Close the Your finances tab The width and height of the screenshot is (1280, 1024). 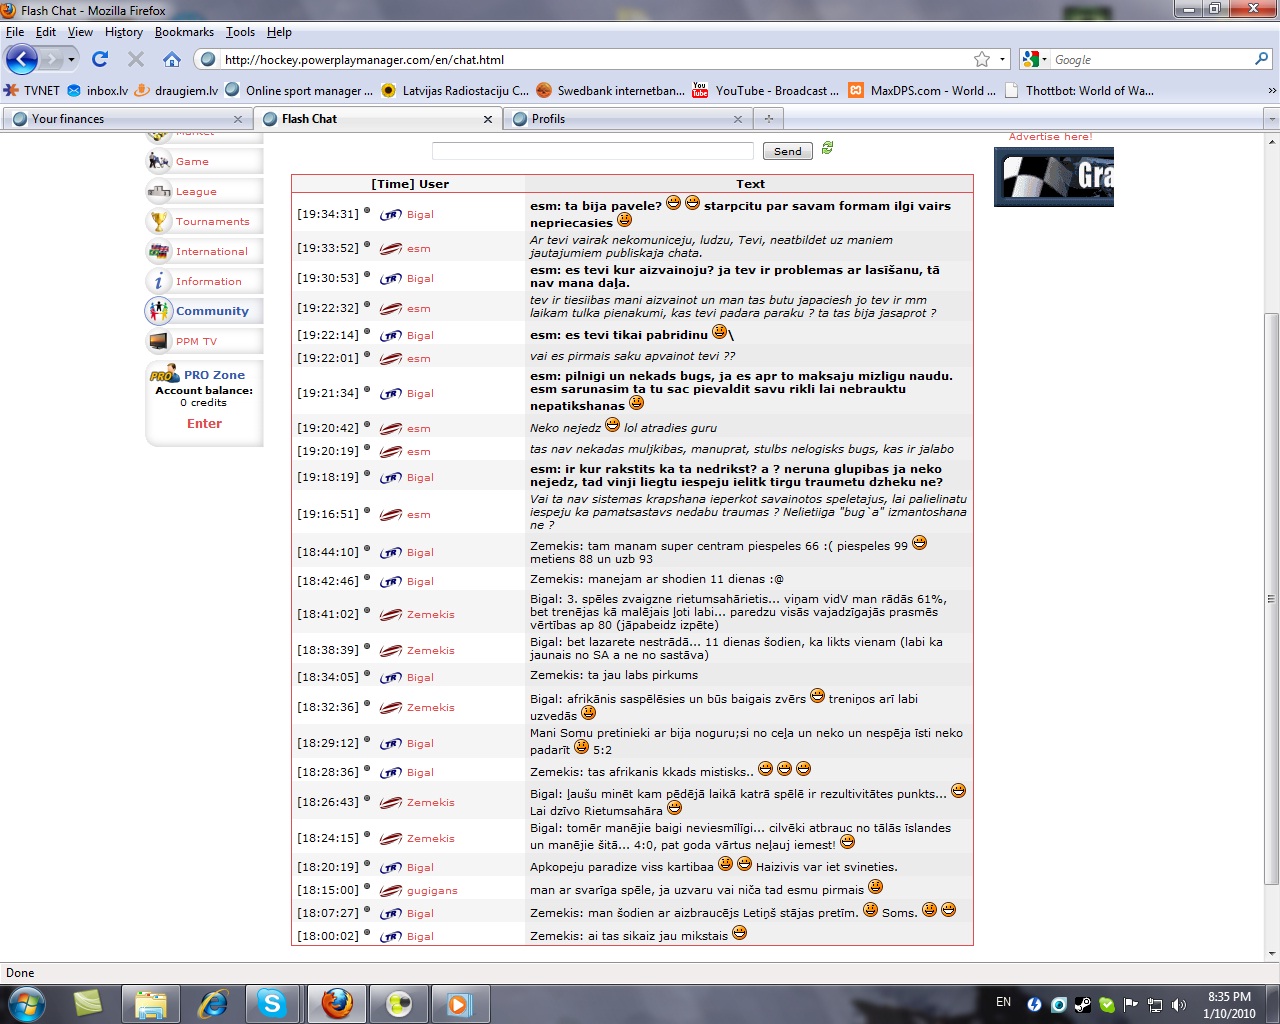coord(238,119)
